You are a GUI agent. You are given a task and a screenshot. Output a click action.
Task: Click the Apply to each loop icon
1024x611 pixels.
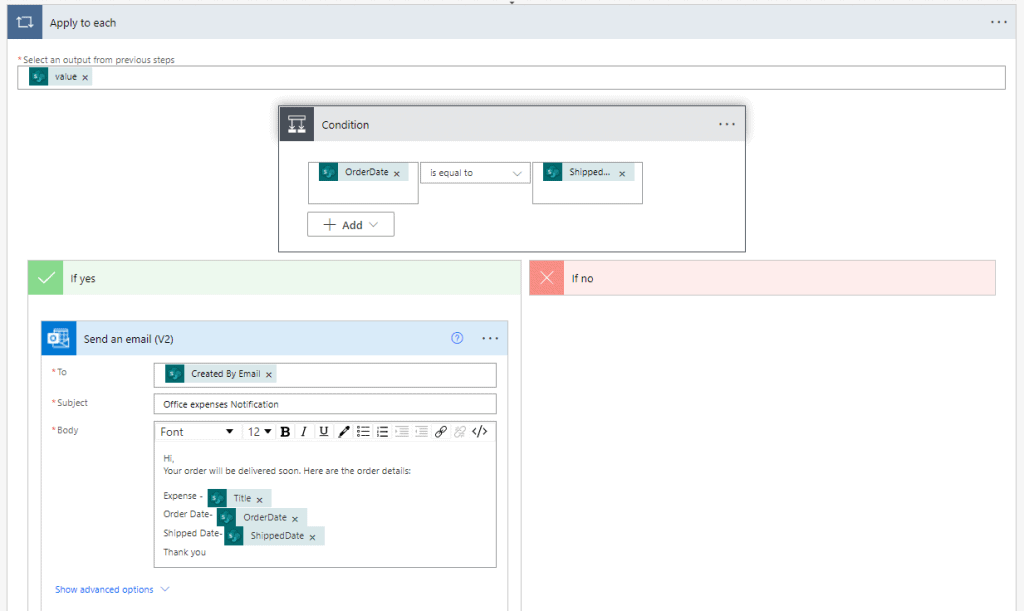click(25, 22)
